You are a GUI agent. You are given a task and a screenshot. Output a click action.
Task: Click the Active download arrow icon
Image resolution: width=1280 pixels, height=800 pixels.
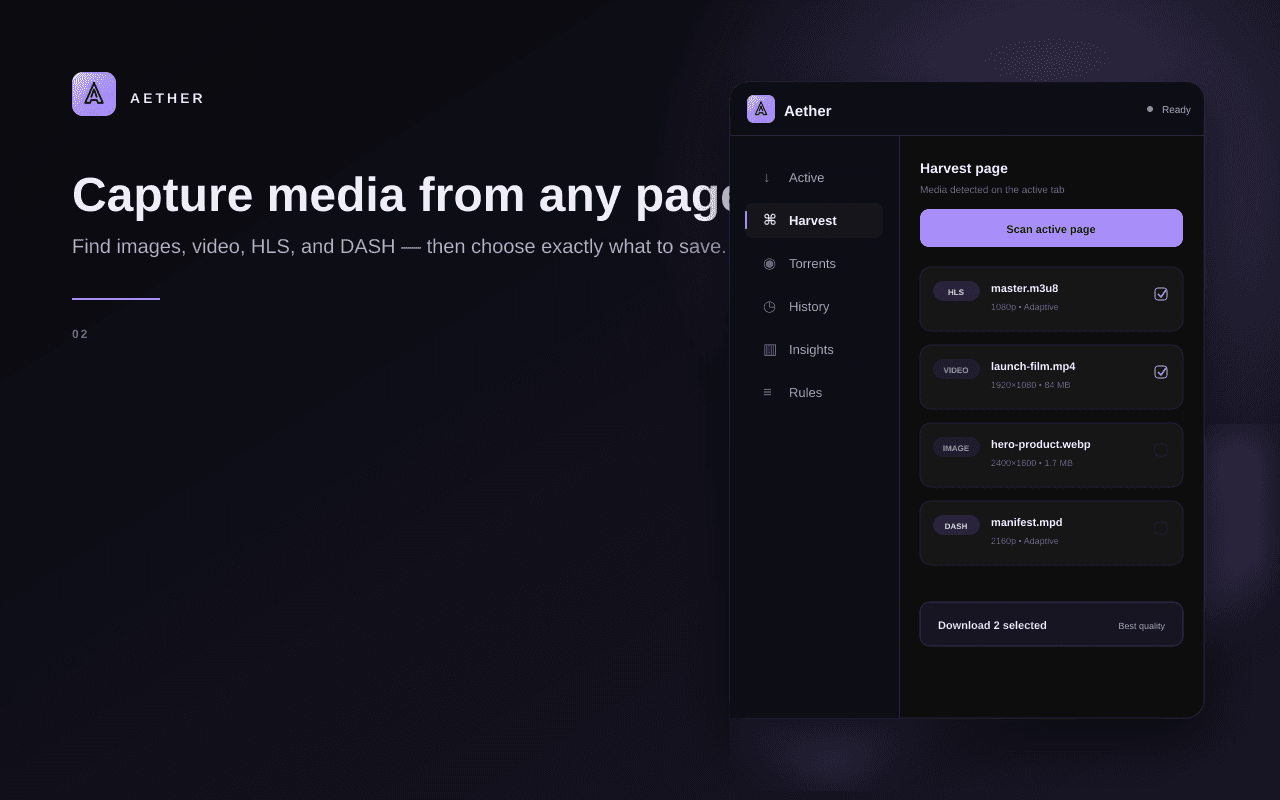pyautogui.click(x=767, y=177)
